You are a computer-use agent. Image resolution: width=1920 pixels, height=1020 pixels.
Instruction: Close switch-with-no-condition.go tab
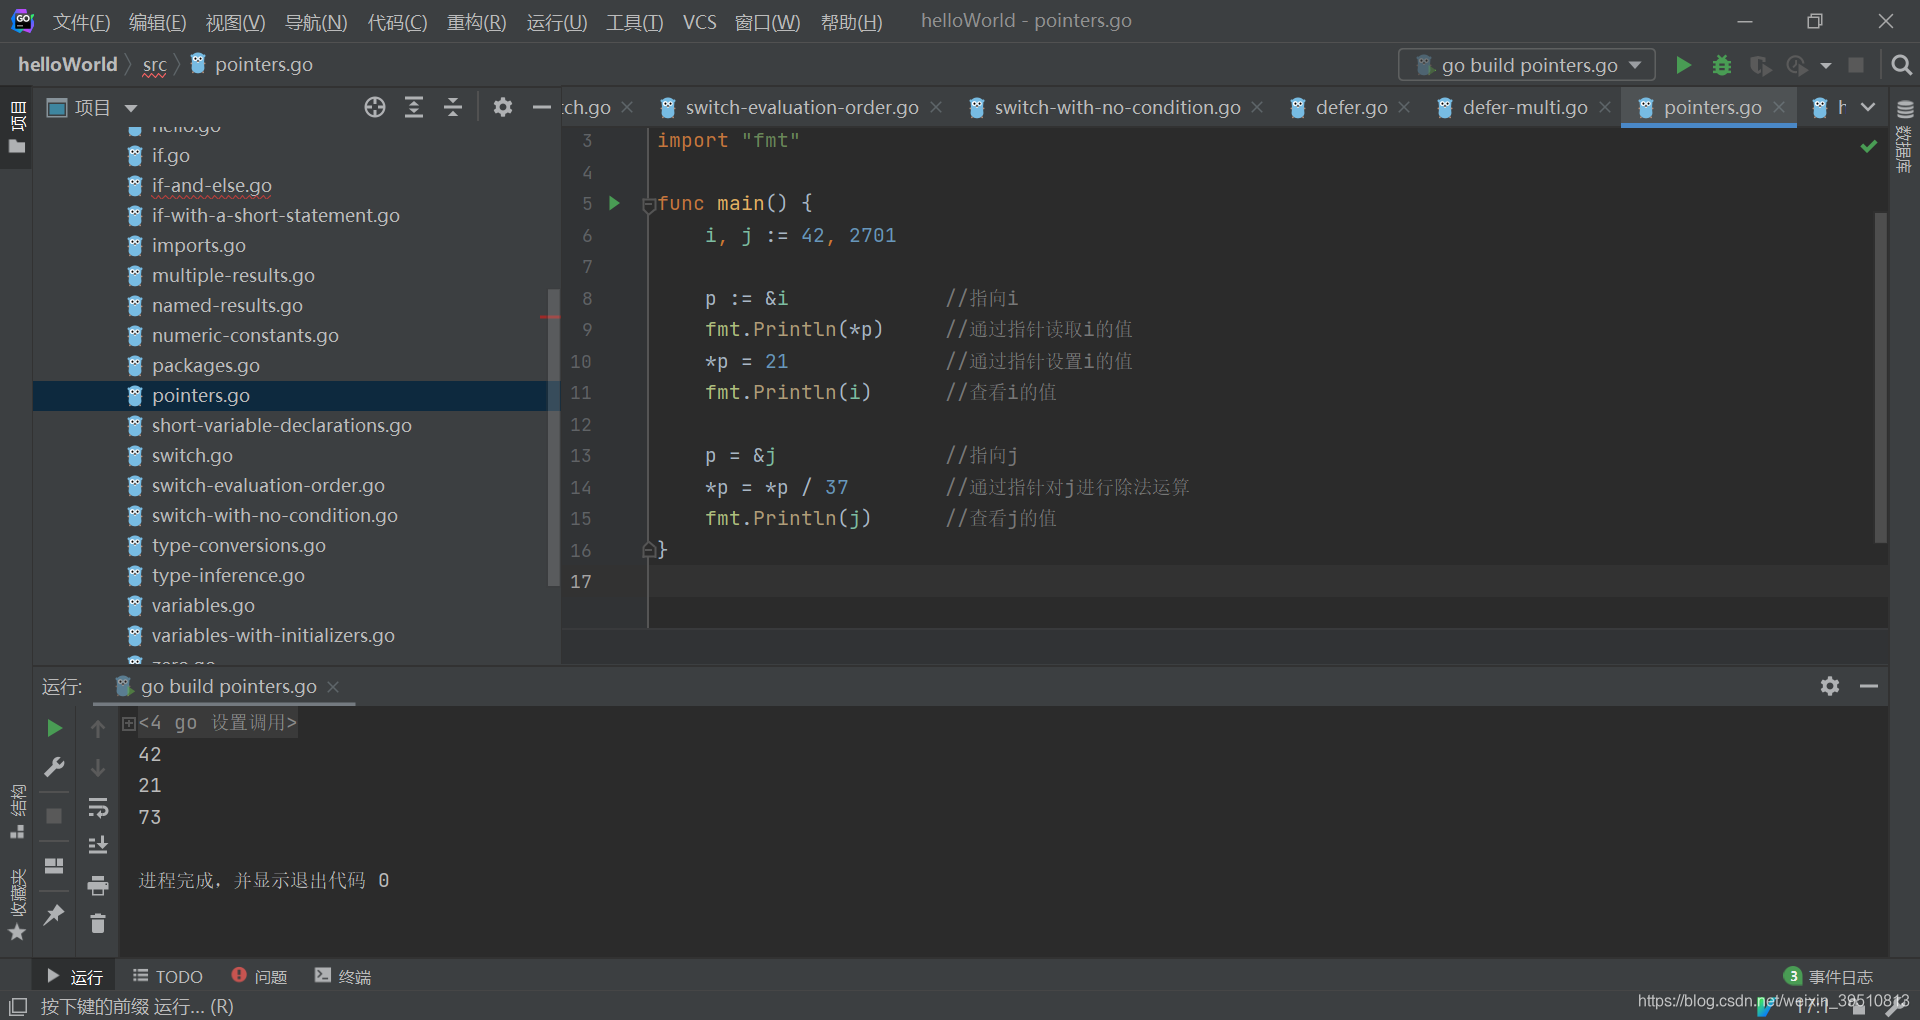click(1257, 107)
